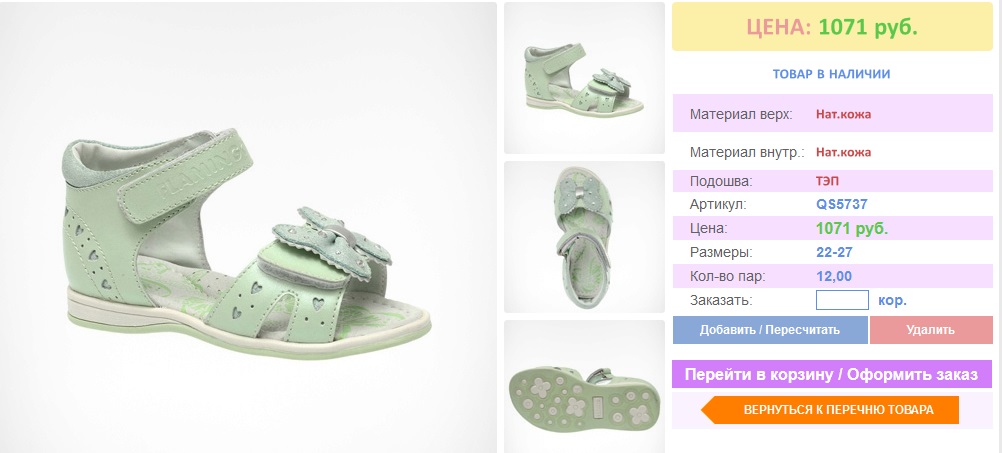1002x453 pixels.
Task: Click the Подошва row label
Action: (721, 181)
